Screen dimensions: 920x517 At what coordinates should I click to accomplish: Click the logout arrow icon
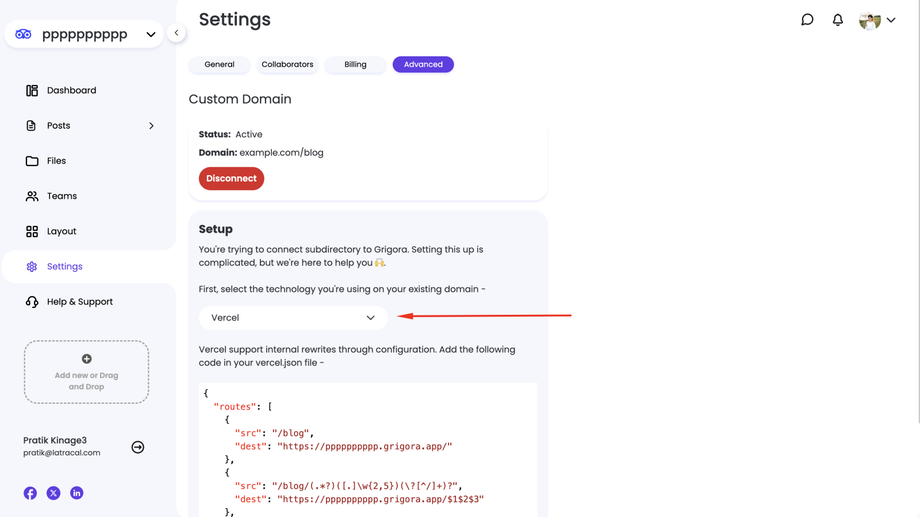coord(138,447)
